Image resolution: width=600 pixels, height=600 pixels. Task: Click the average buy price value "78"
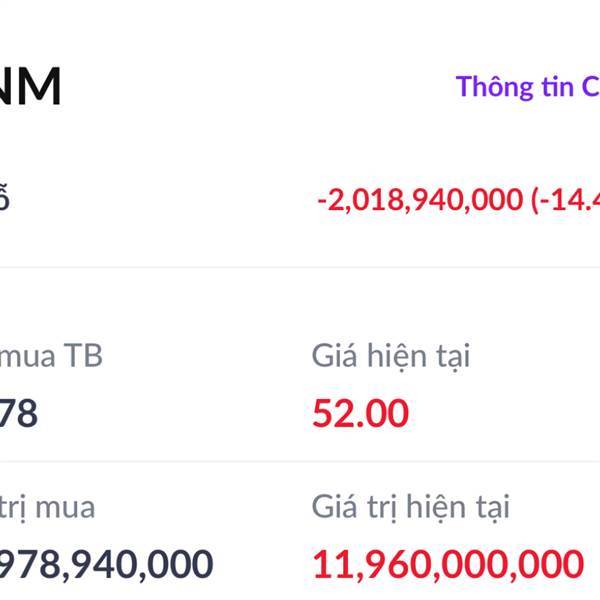click(x=19, y=412)
